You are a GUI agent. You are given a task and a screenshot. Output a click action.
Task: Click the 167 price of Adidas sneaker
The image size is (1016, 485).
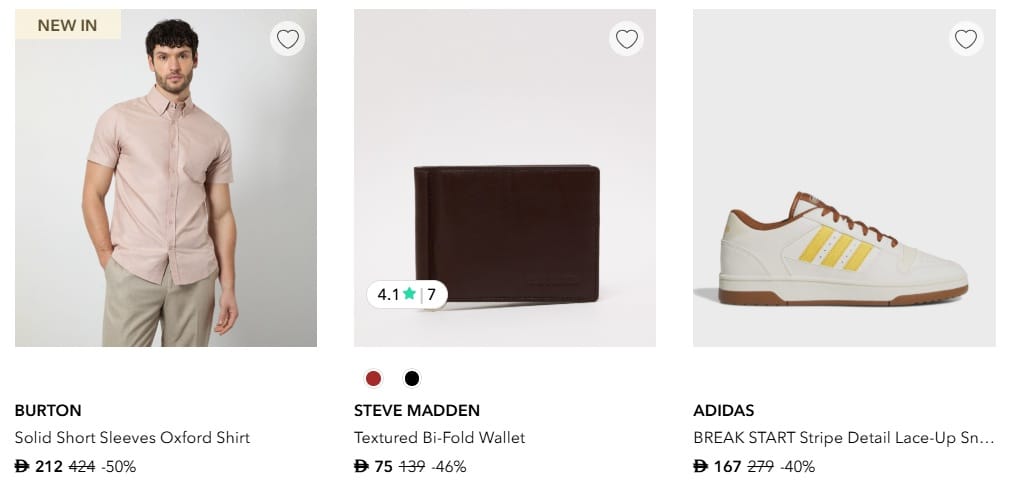pos(727,466)
